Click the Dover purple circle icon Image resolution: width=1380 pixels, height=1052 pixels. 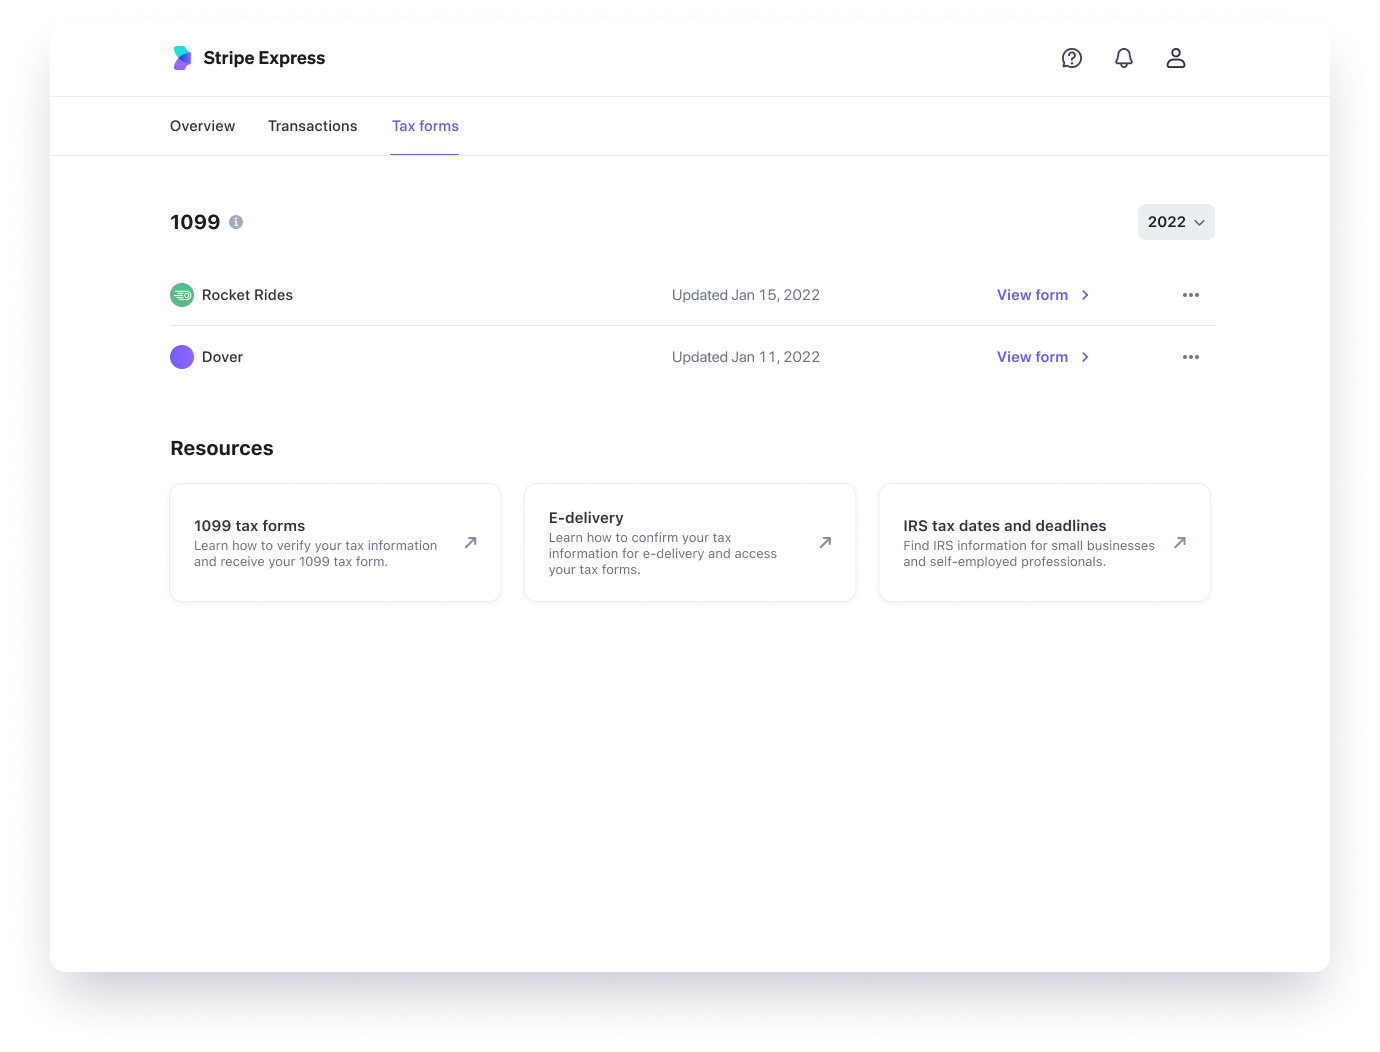pos(182,357)
